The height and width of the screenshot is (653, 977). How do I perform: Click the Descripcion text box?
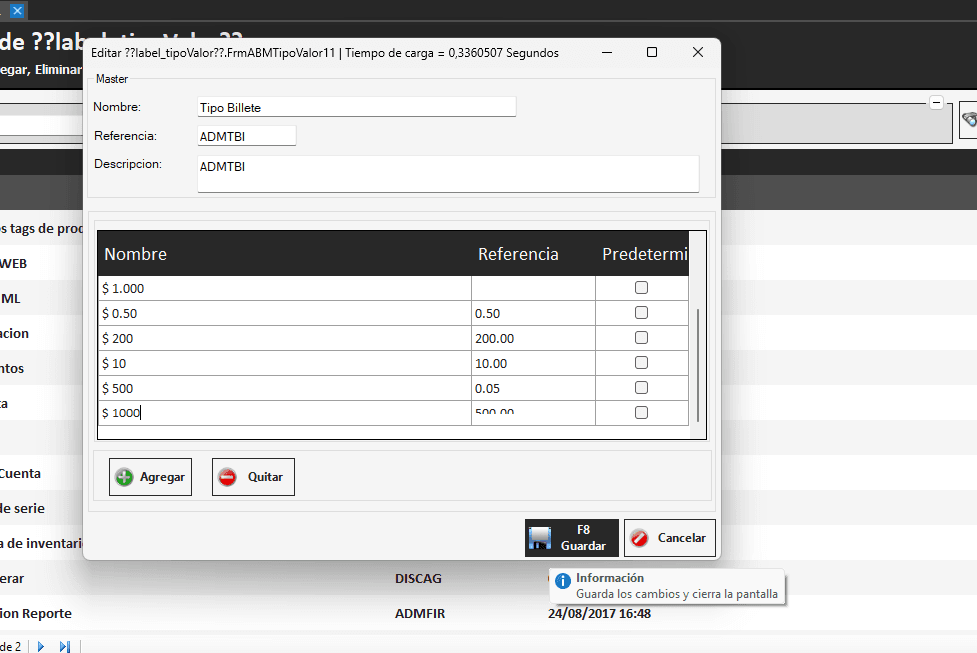coord(447,173)
